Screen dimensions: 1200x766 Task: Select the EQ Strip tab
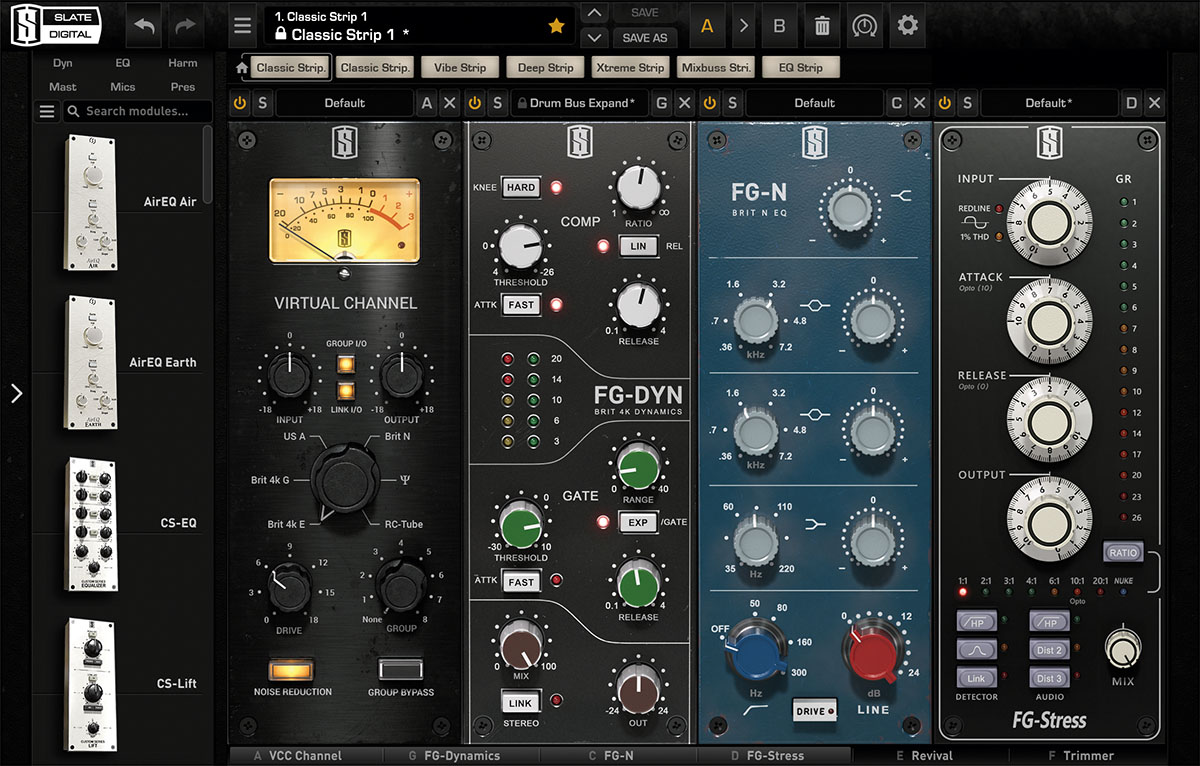tap(801, 68)
